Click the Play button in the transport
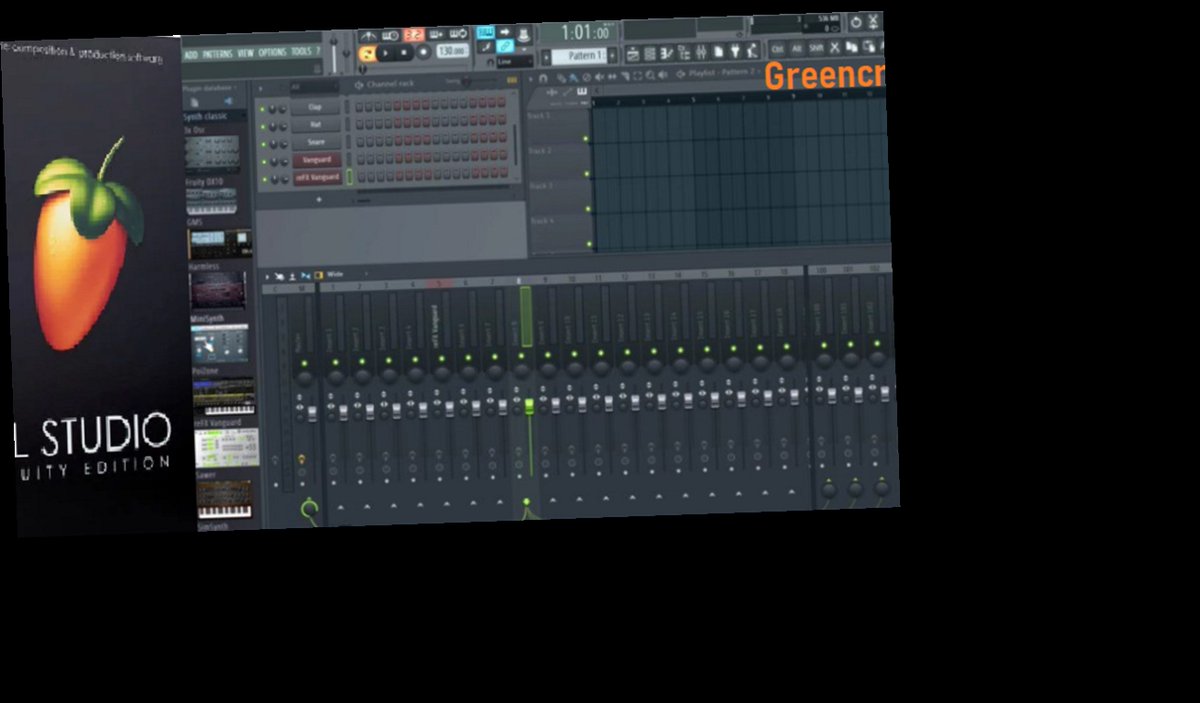The image size is (1200, 703). pyautogui.click(x=385, y=53)
